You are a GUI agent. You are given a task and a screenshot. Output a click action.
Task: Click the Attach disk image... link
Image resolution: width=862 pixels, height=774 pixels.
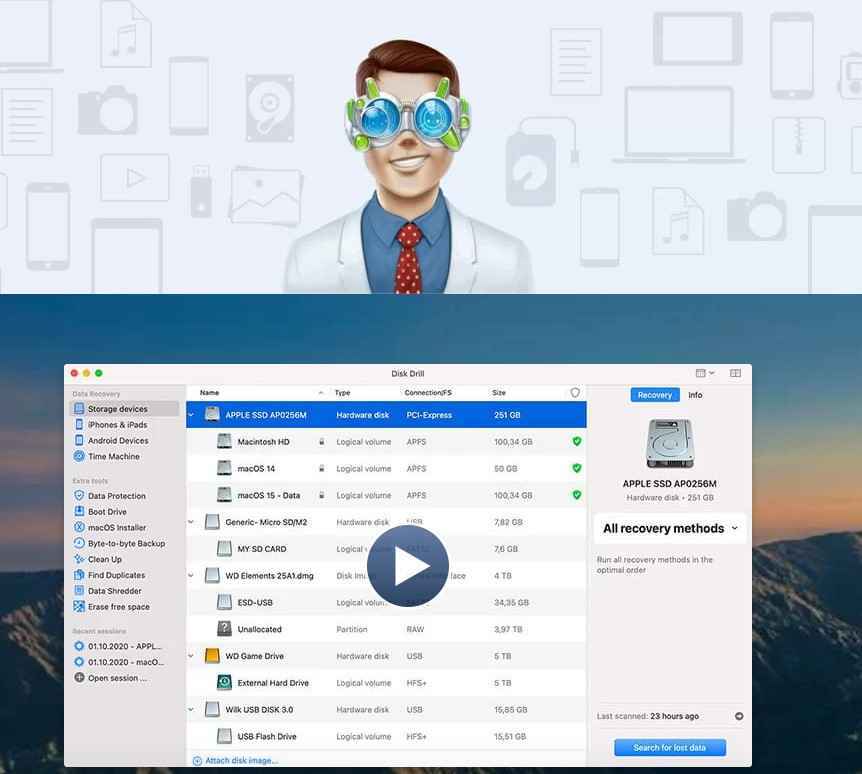coord(235,761)
